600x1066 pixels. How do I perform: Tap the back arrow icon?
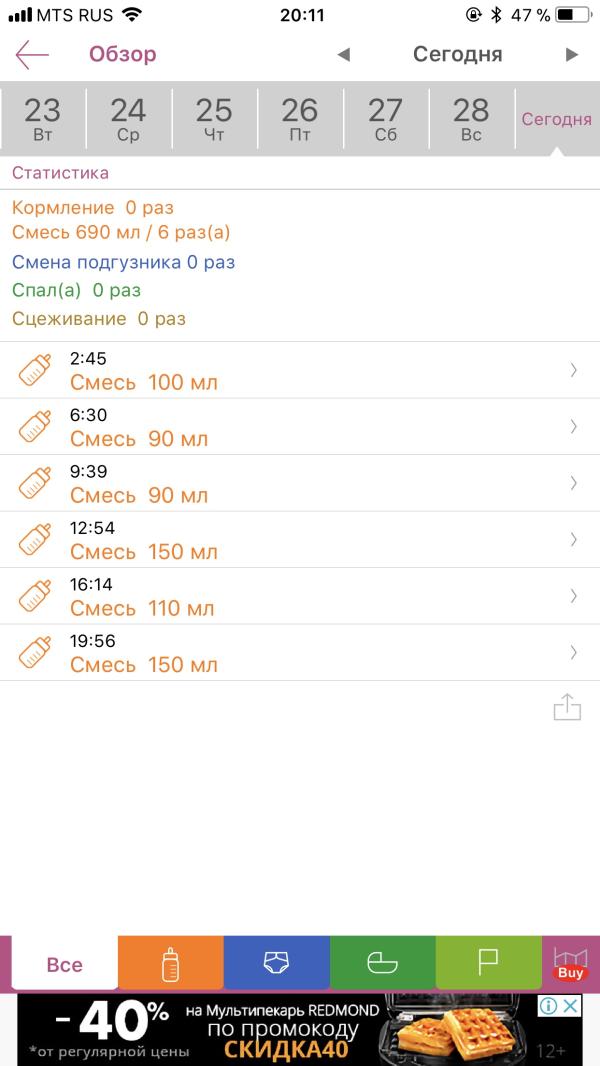32,54
